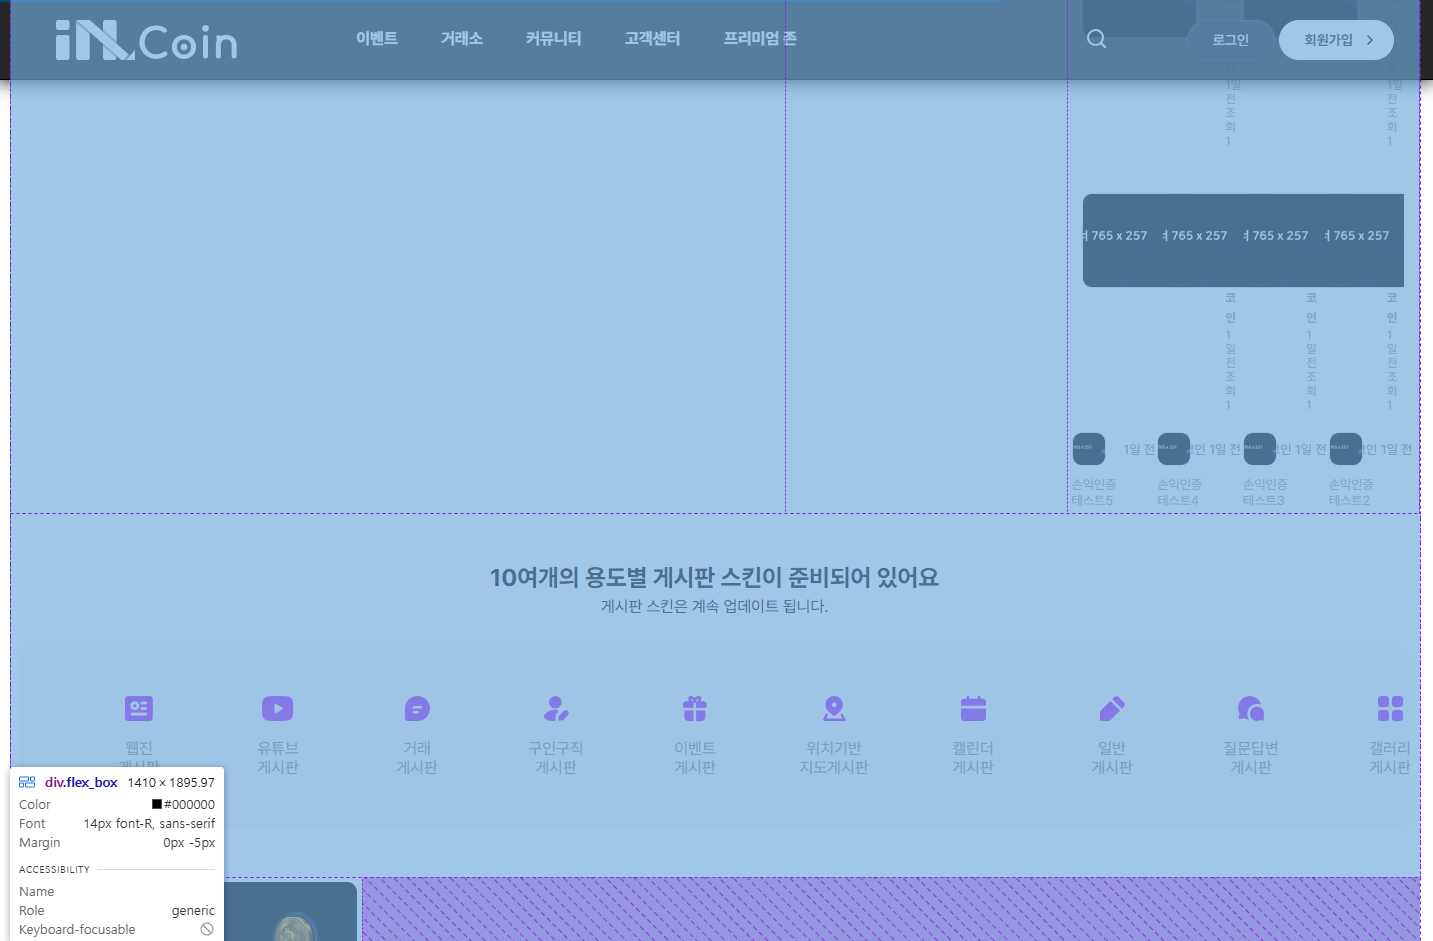1433x941 pixels.
Task: Open the 위치기반 지도게시판 pin icon
Action: [834, 708]
